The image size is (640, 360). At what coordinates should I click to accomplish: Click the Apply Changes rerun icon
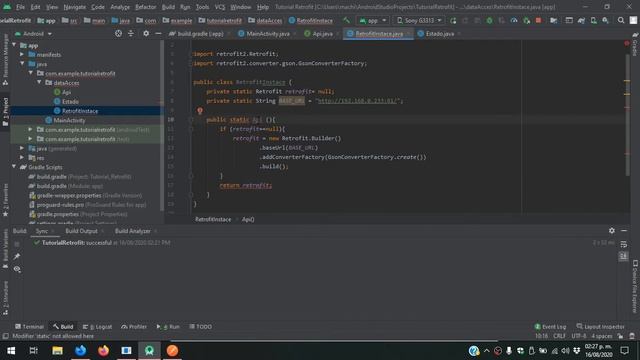[x=453, y=20]
